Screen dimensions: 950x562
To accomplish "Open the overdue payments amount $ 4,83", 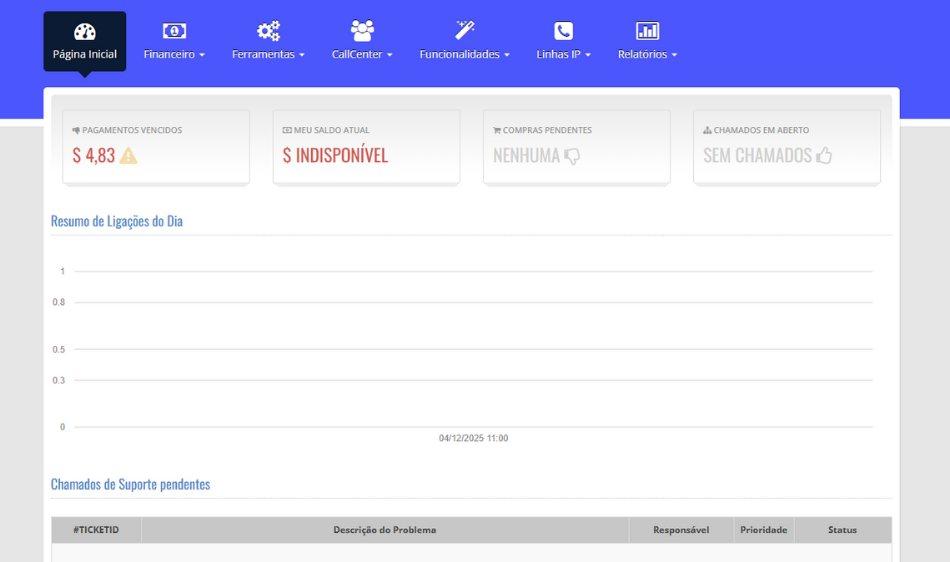I will [94, 156].
